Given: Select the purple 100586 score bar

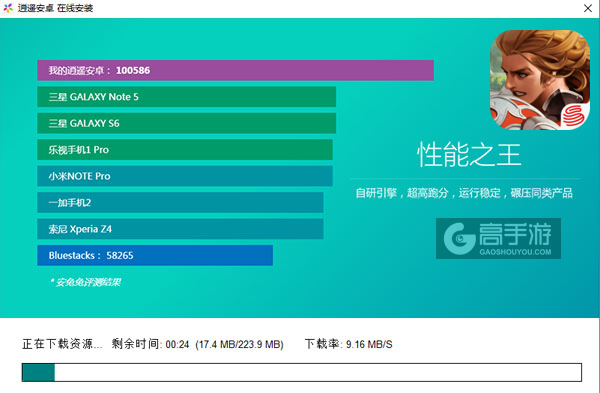Looking at the screenshot, I should coord(235,70).
